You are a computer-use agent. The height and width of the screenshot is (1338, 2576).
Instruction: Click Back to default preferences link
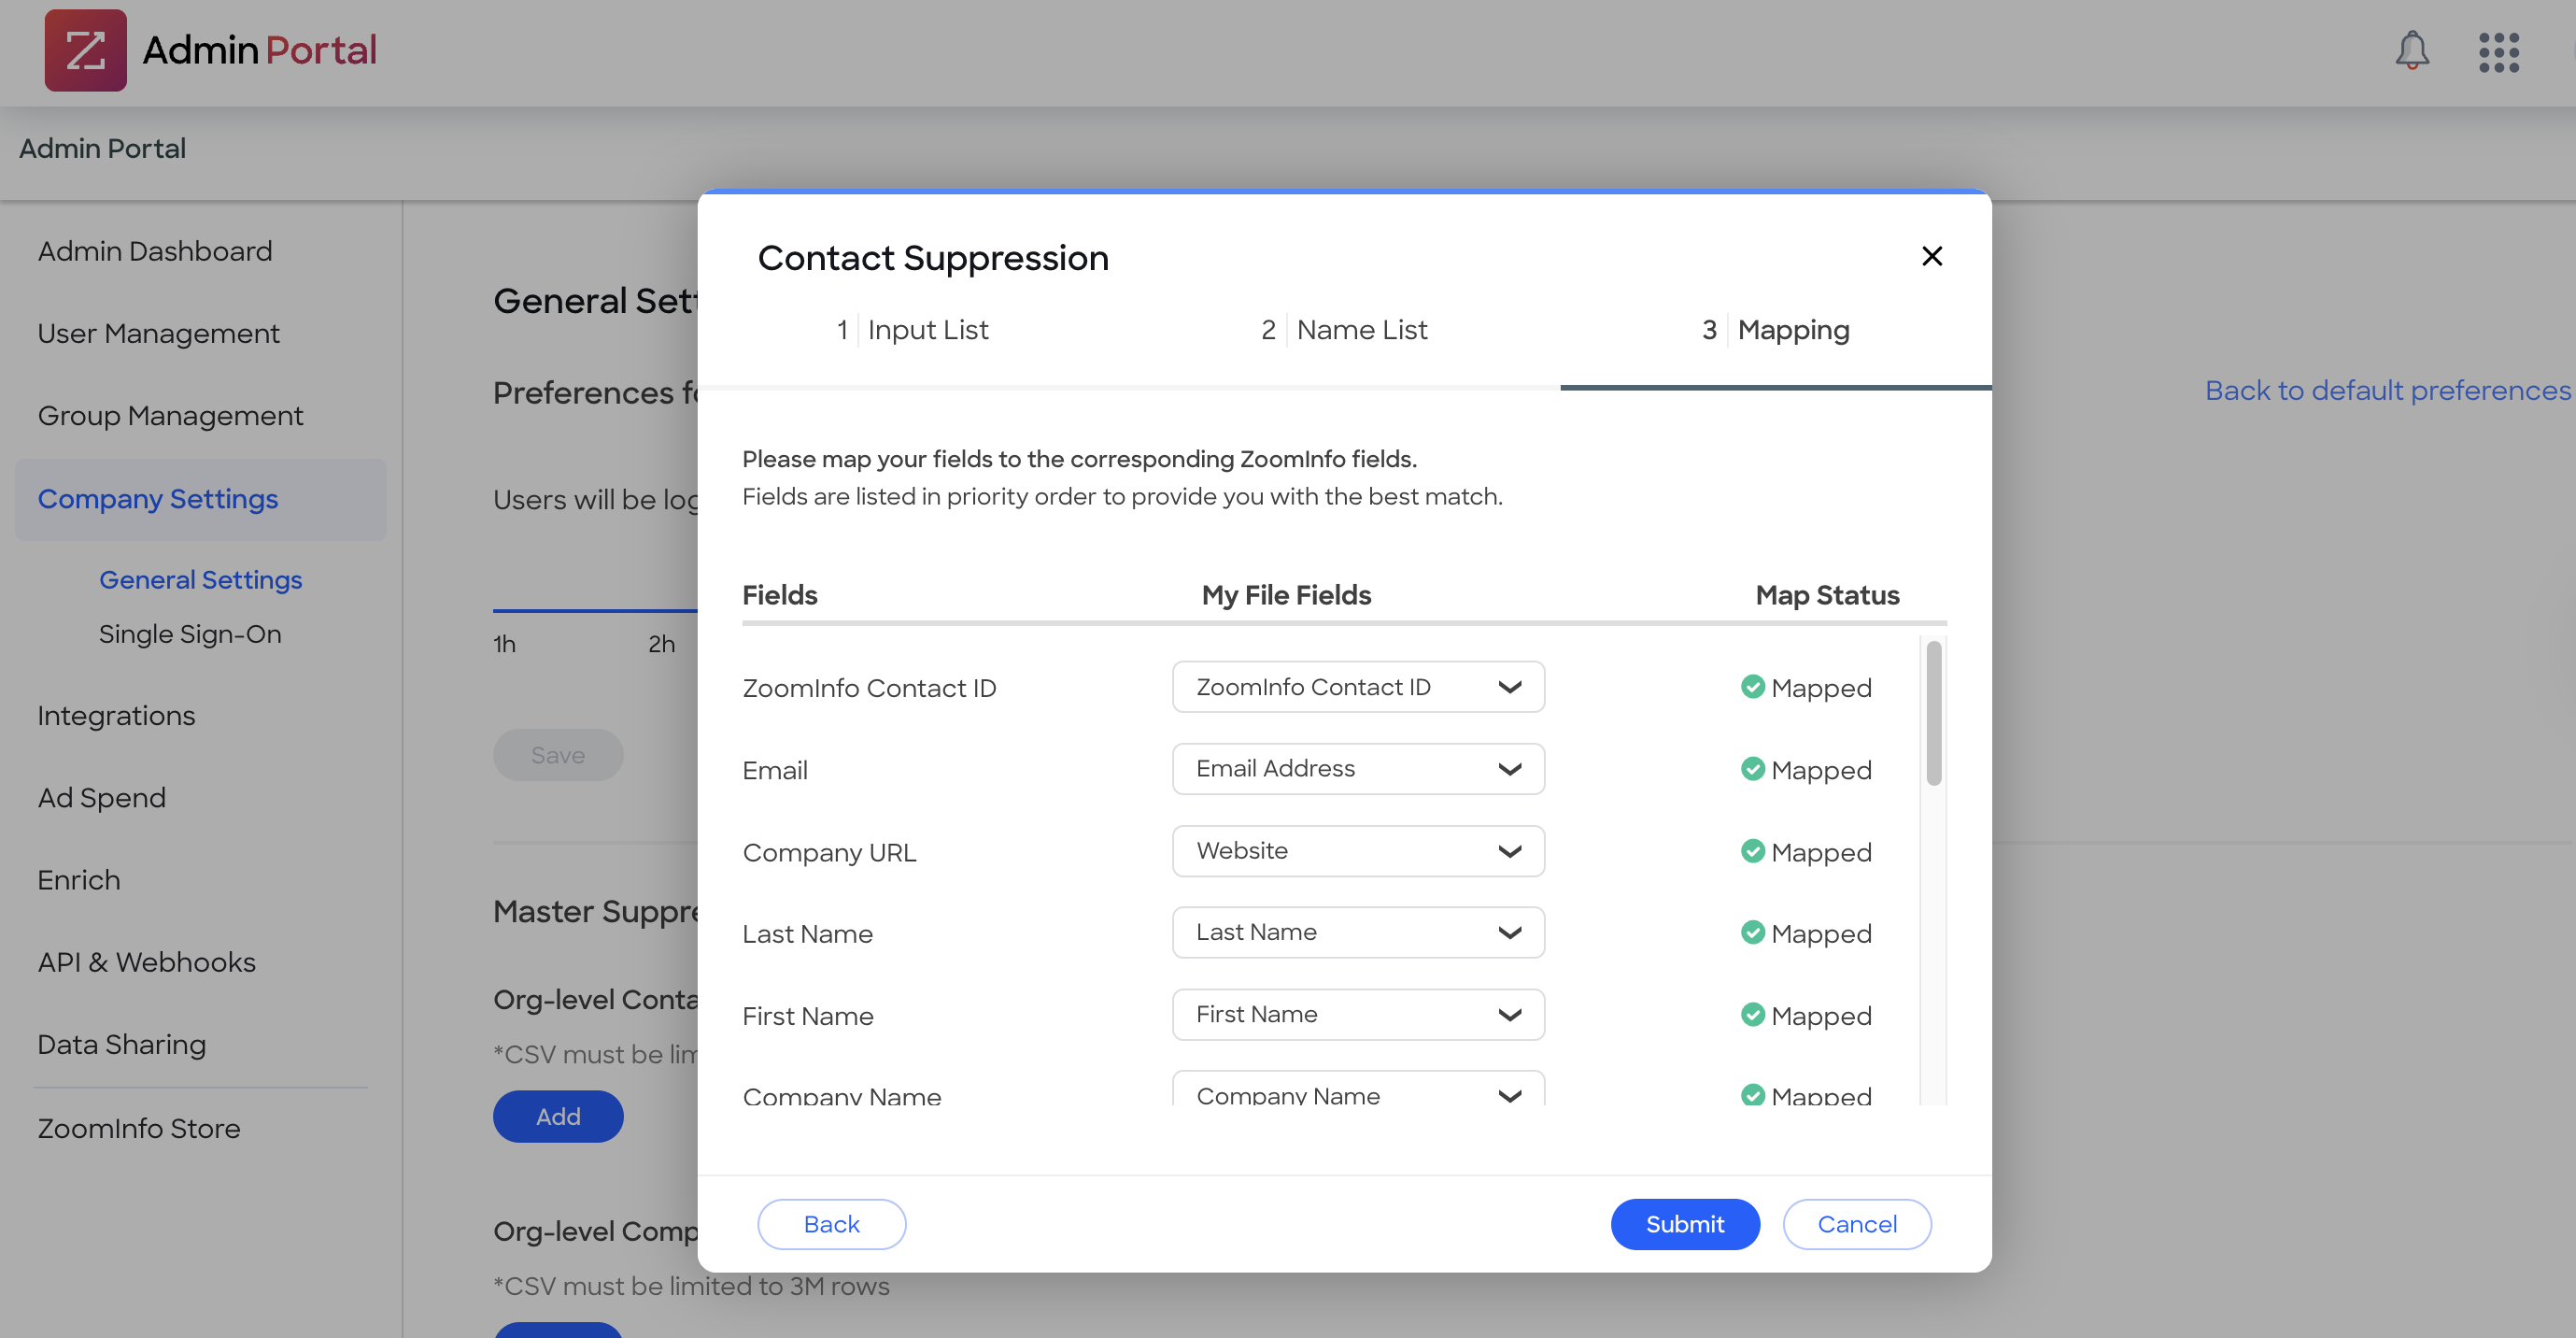pos(2387,390)
